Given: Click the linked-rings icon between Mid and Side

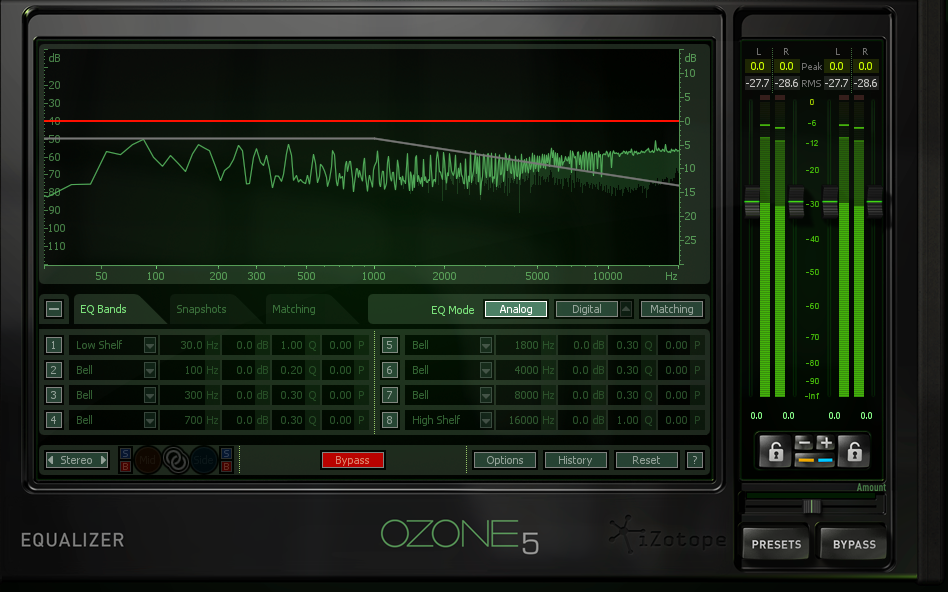Looking at the screenshot, I should click(x=176, y=460).
